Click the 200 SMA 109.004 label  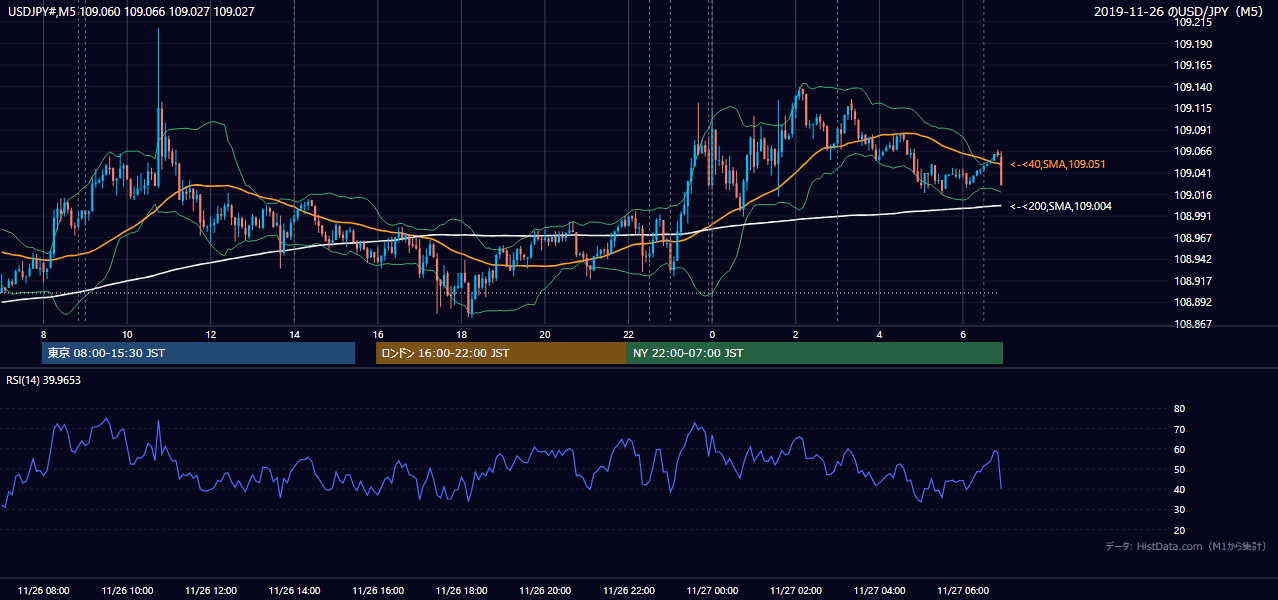coord(1061,206)
